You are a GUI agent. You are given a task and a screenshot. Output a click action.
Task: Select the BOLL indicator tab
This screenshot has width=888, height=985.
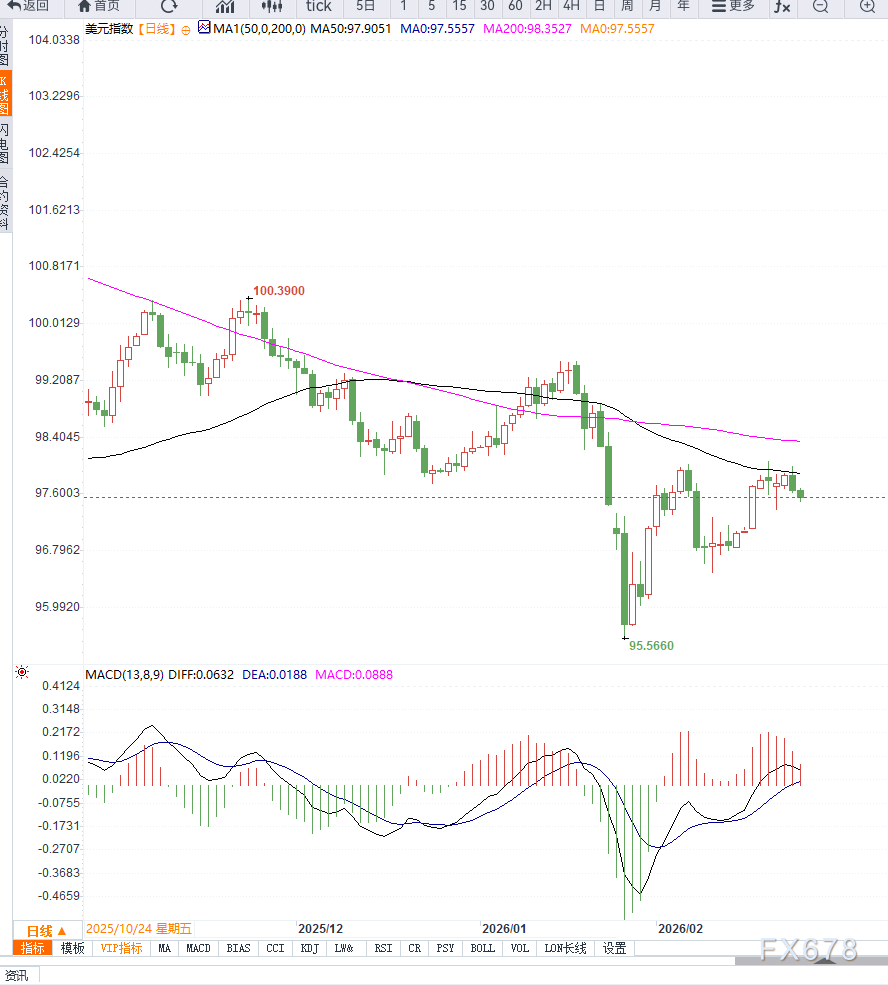482,948
